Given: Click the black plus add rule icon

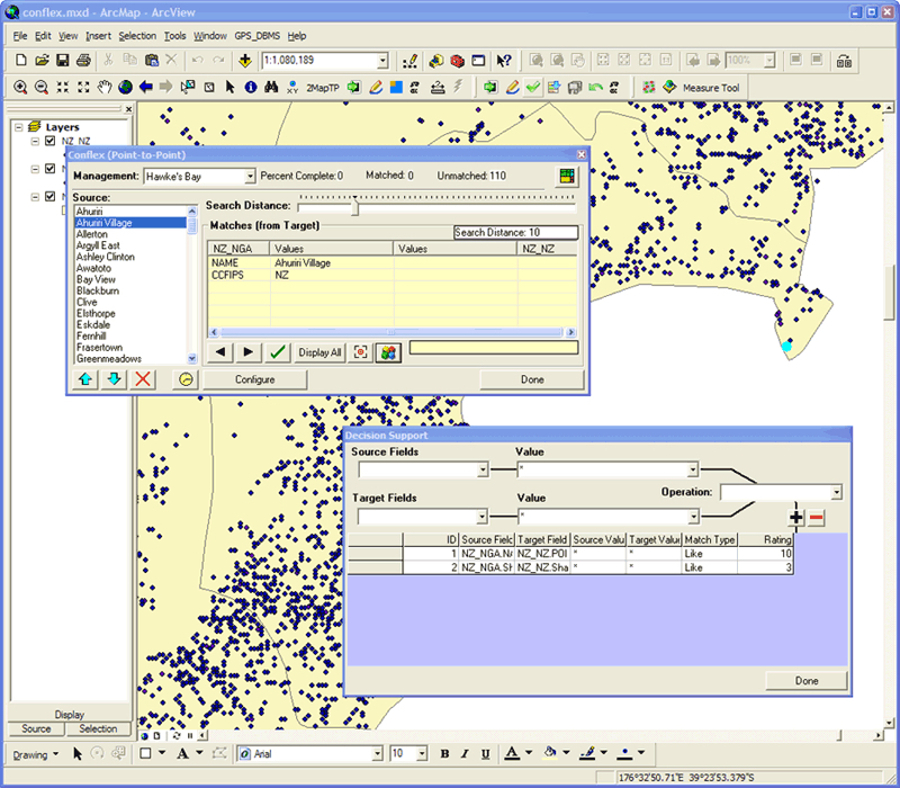Looking at the screenshot, I should coord(796,517).
